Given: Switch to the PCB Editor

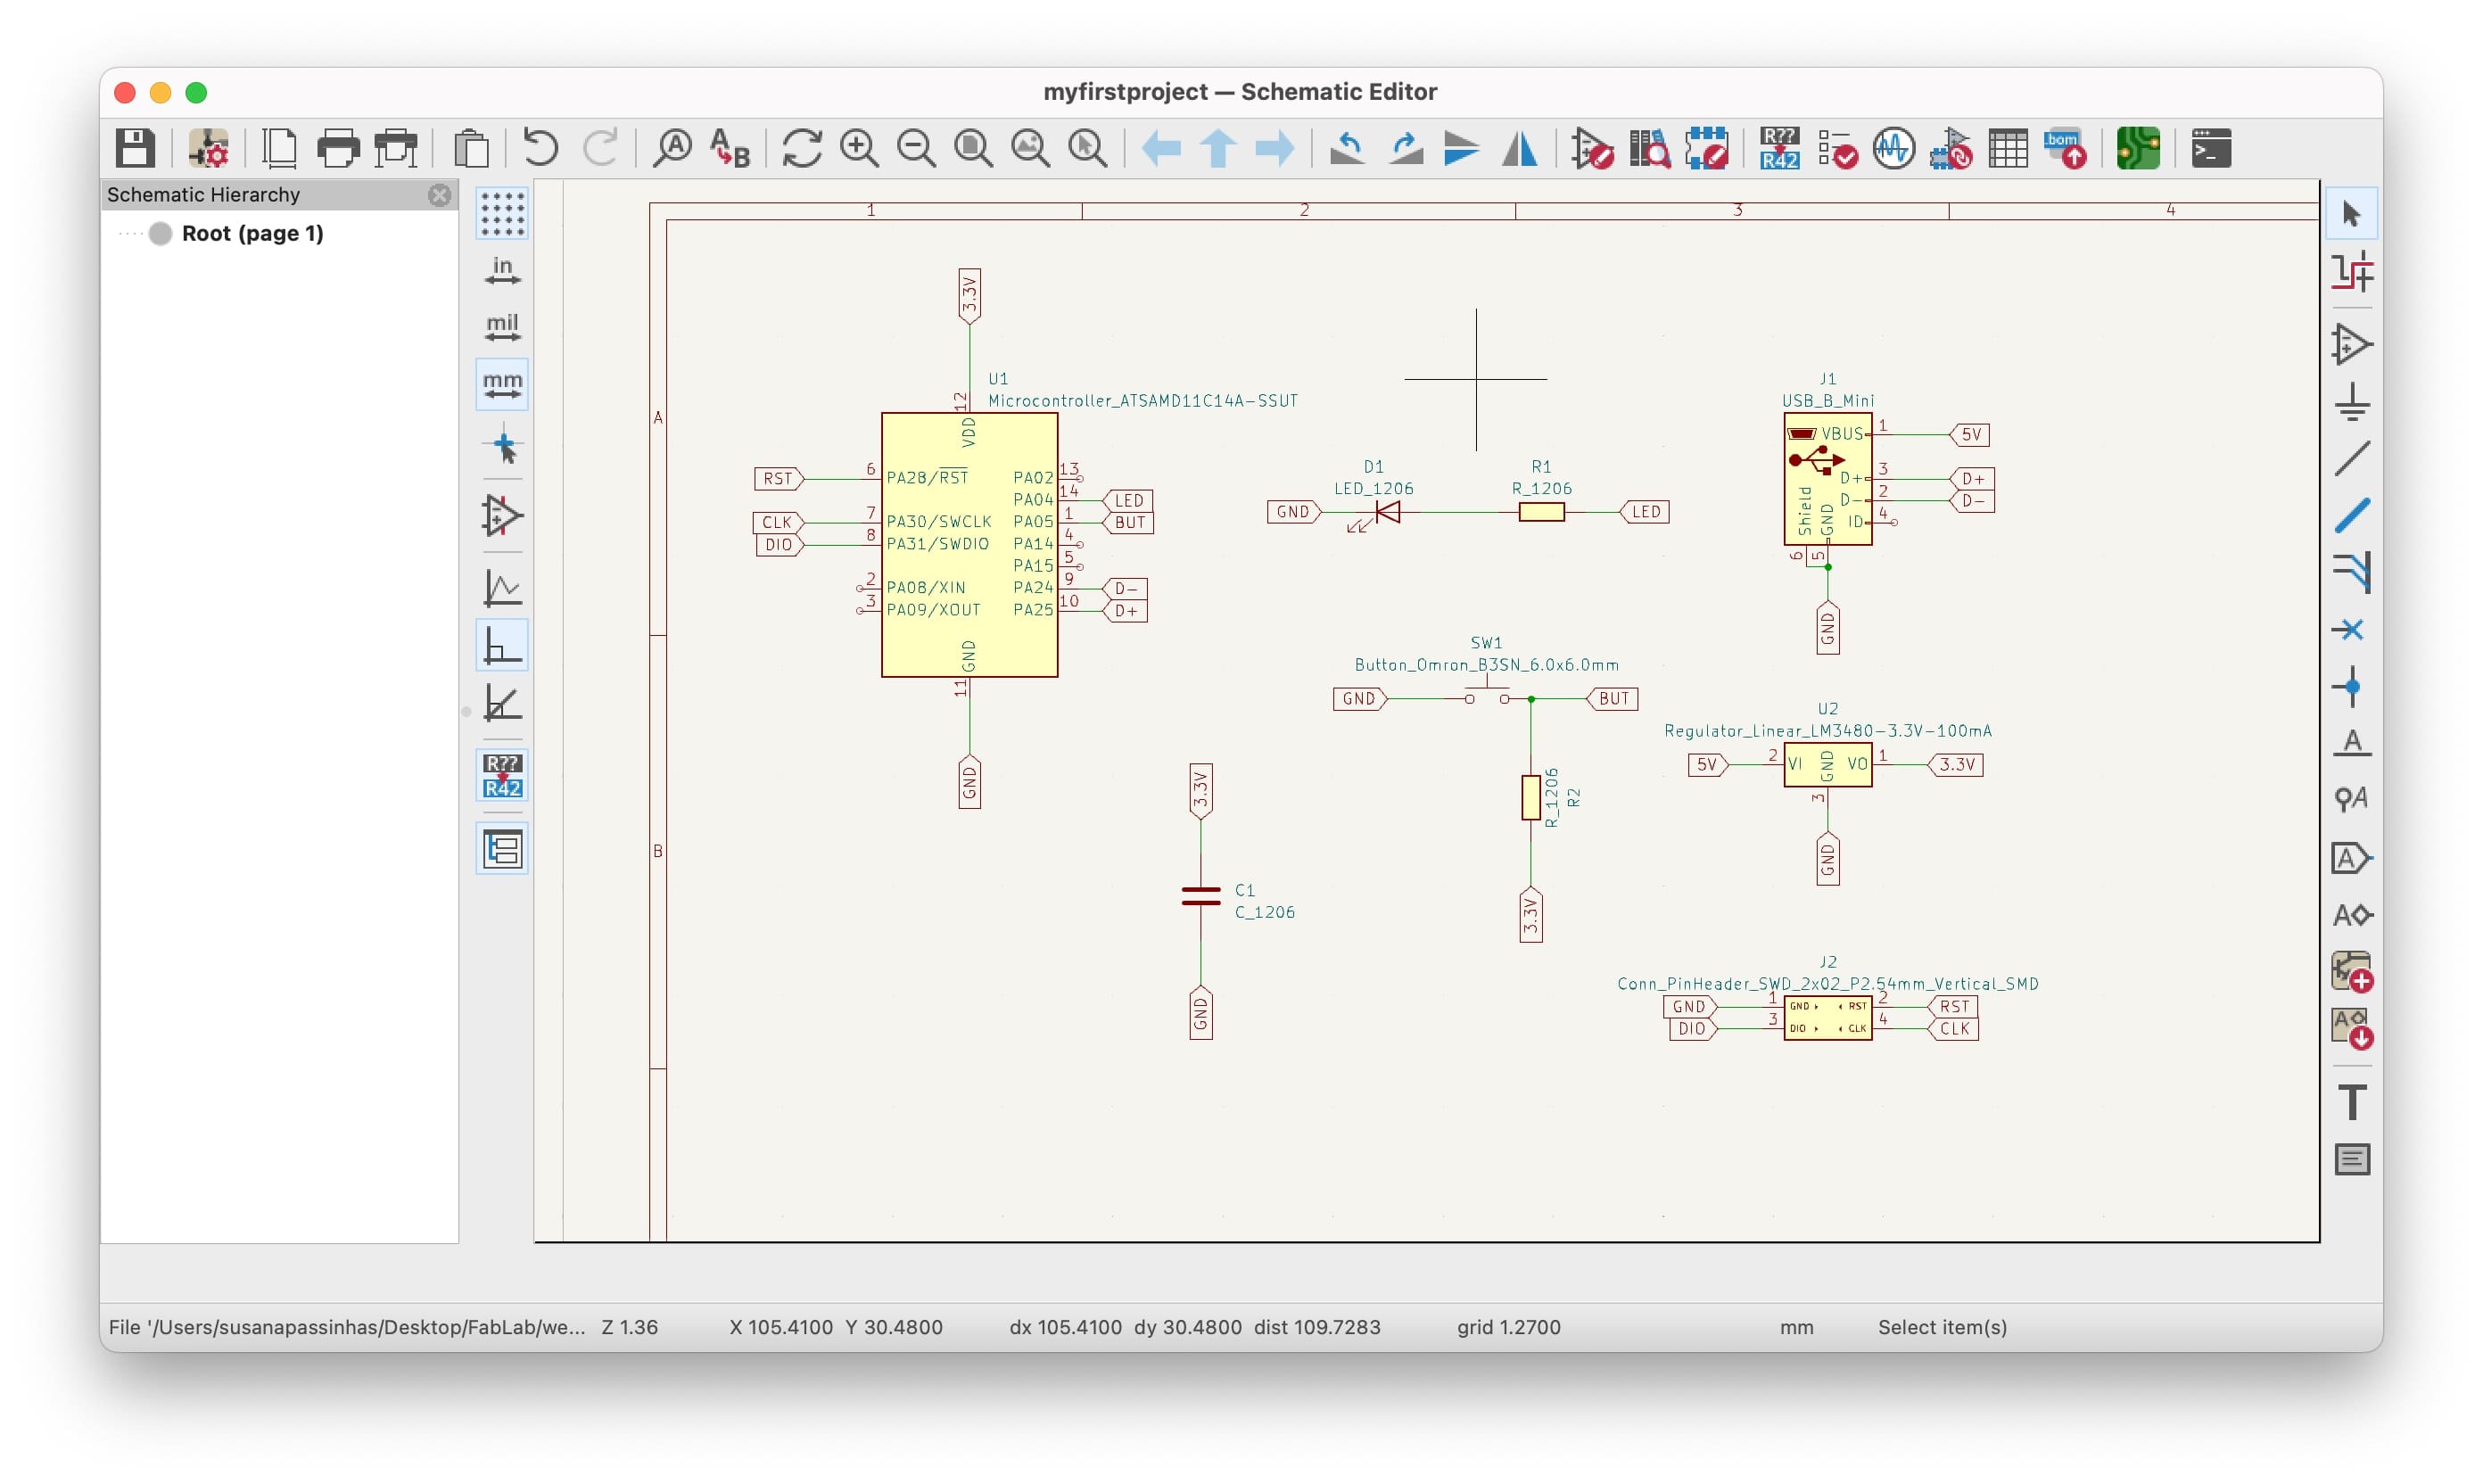Looking at the screenshot, I should (x=2138, y=148).
